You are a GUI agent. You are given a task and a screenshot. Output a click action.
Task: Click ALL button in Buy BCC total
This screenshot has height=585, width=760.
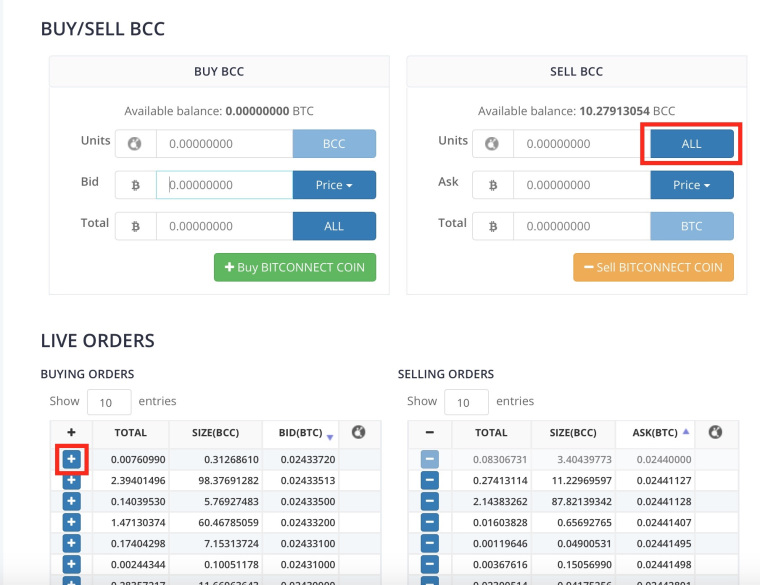click(x=334, y=226)
